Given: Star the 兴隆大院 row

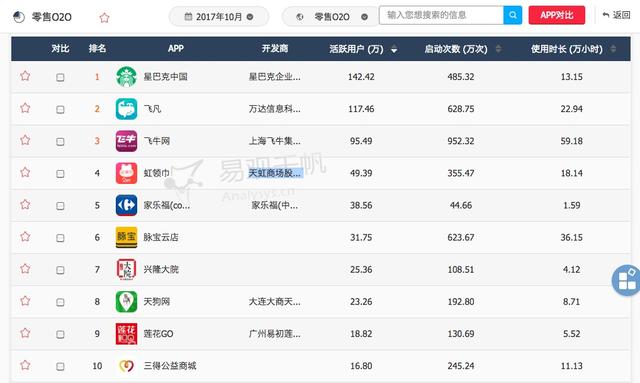Looking at the screenshot, I should click(25, 269).
